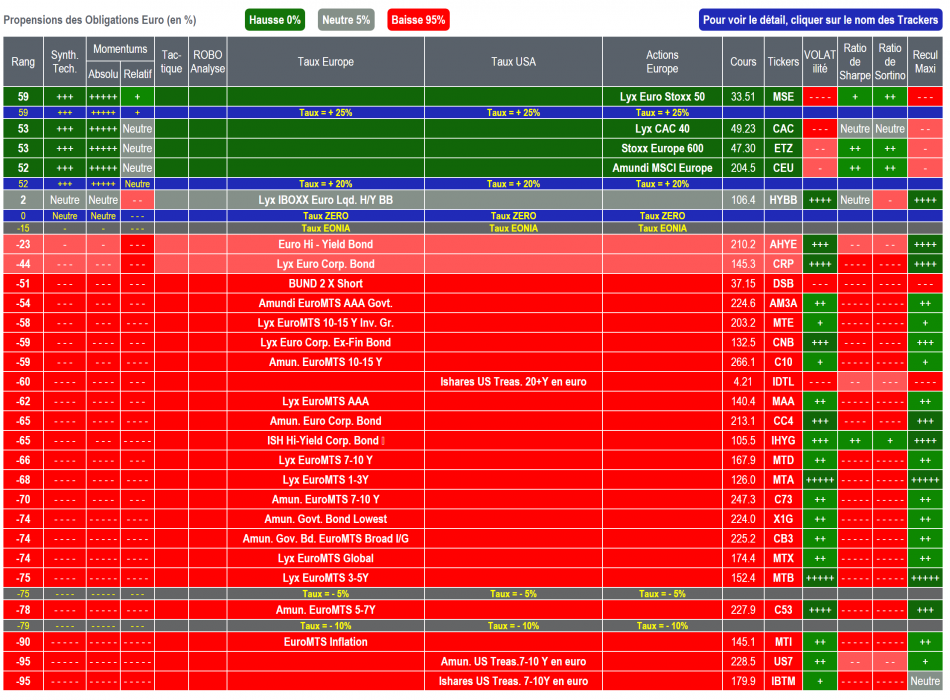Screen dimensions: 950x700
Task: Click Lyx Euro Corp. Ex-Fin Bond name
Action: tap(326, 342)
